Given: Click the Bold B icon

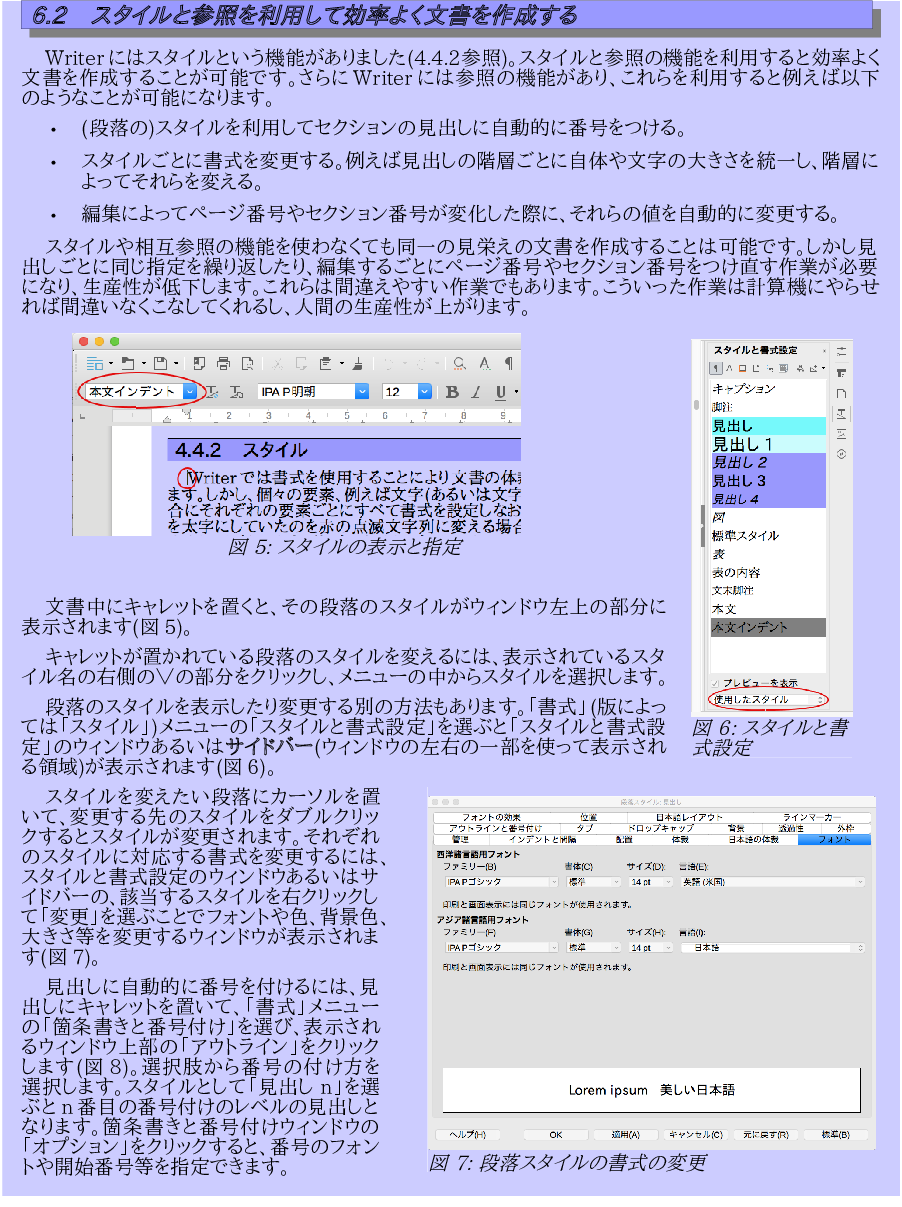Looking at the screenshot, I should 451,392.
